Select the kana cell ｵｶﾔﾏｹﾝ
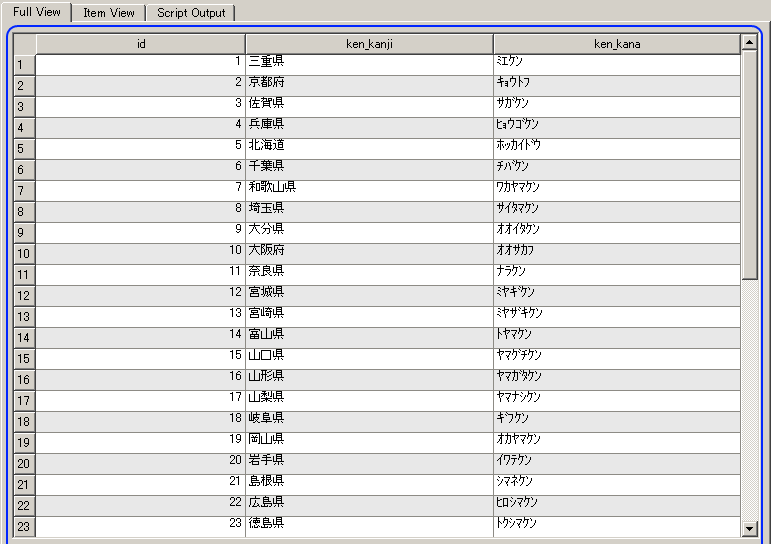This screenshot has width=771, height=544. point(617,443)
